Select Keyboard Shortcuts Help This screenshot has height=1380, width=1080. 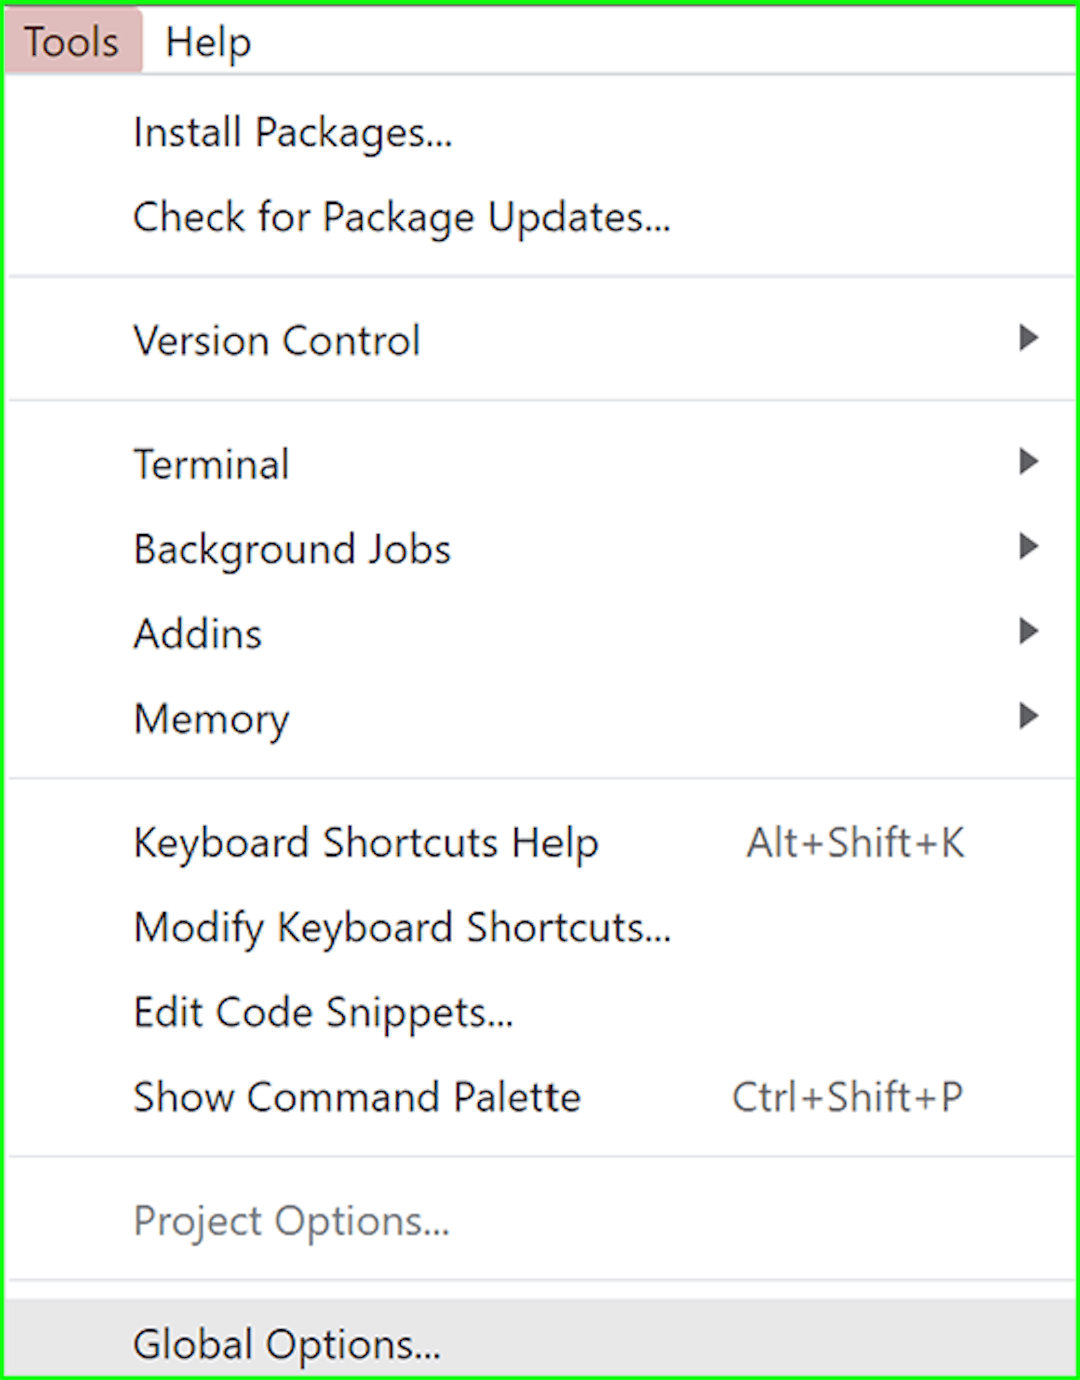click(x=365, y=842)
